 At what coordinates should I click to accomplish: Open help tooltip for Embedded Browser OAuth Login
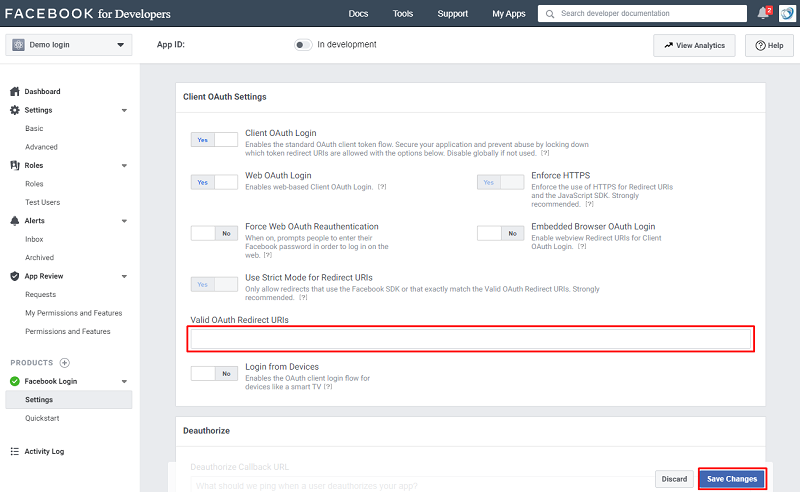(x=582, y=247)
